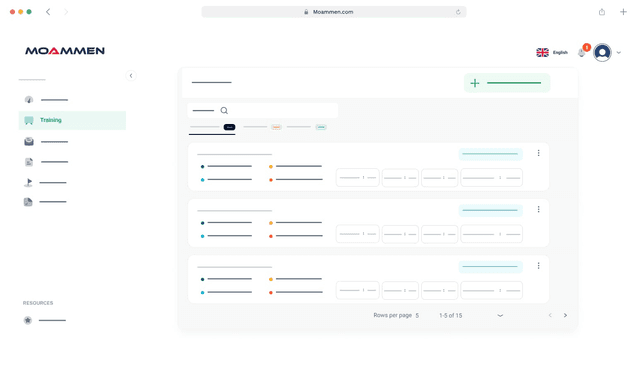The width and height of the screenshot is (640, 372).
Task: Click the dashboard gauge icon in sidebar
Action: pos(29,100)
